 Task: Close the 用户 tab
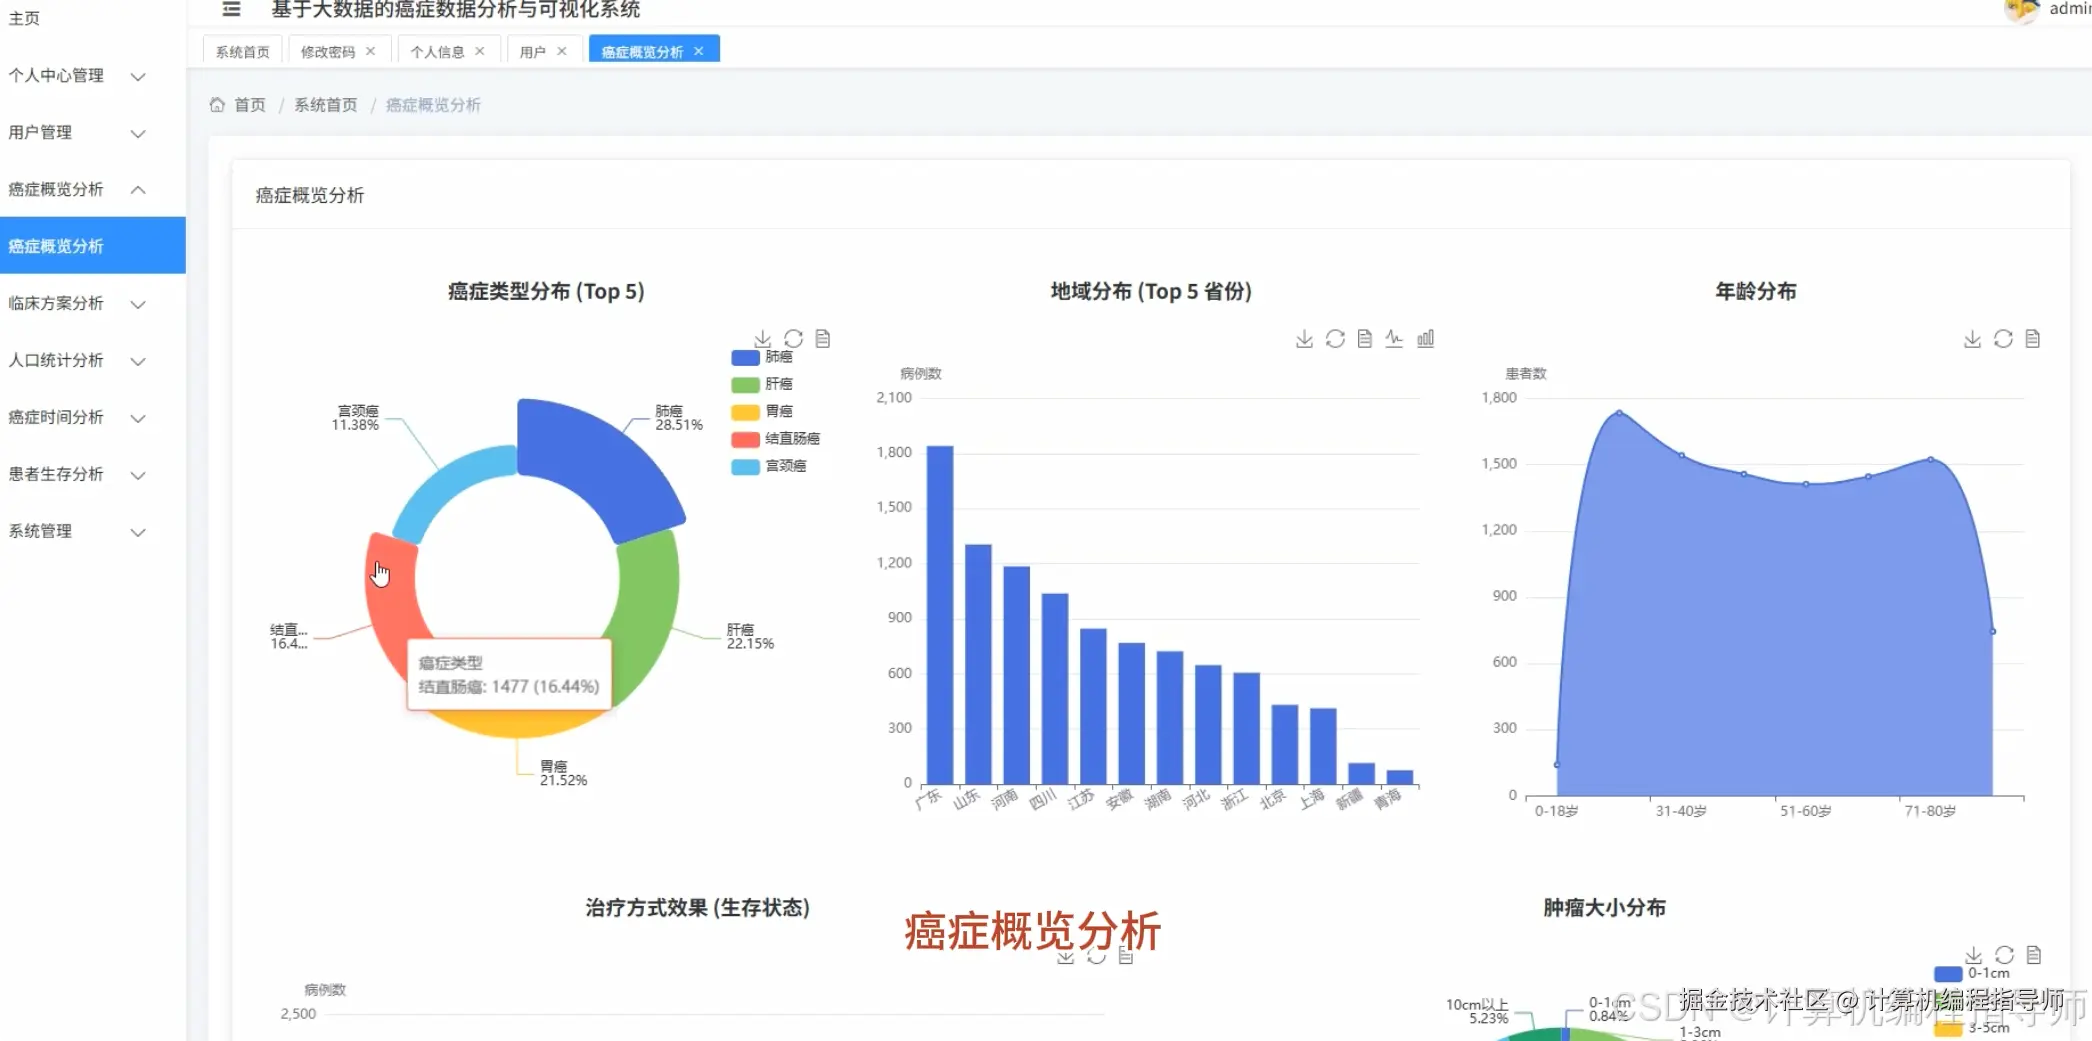[562, 50]
